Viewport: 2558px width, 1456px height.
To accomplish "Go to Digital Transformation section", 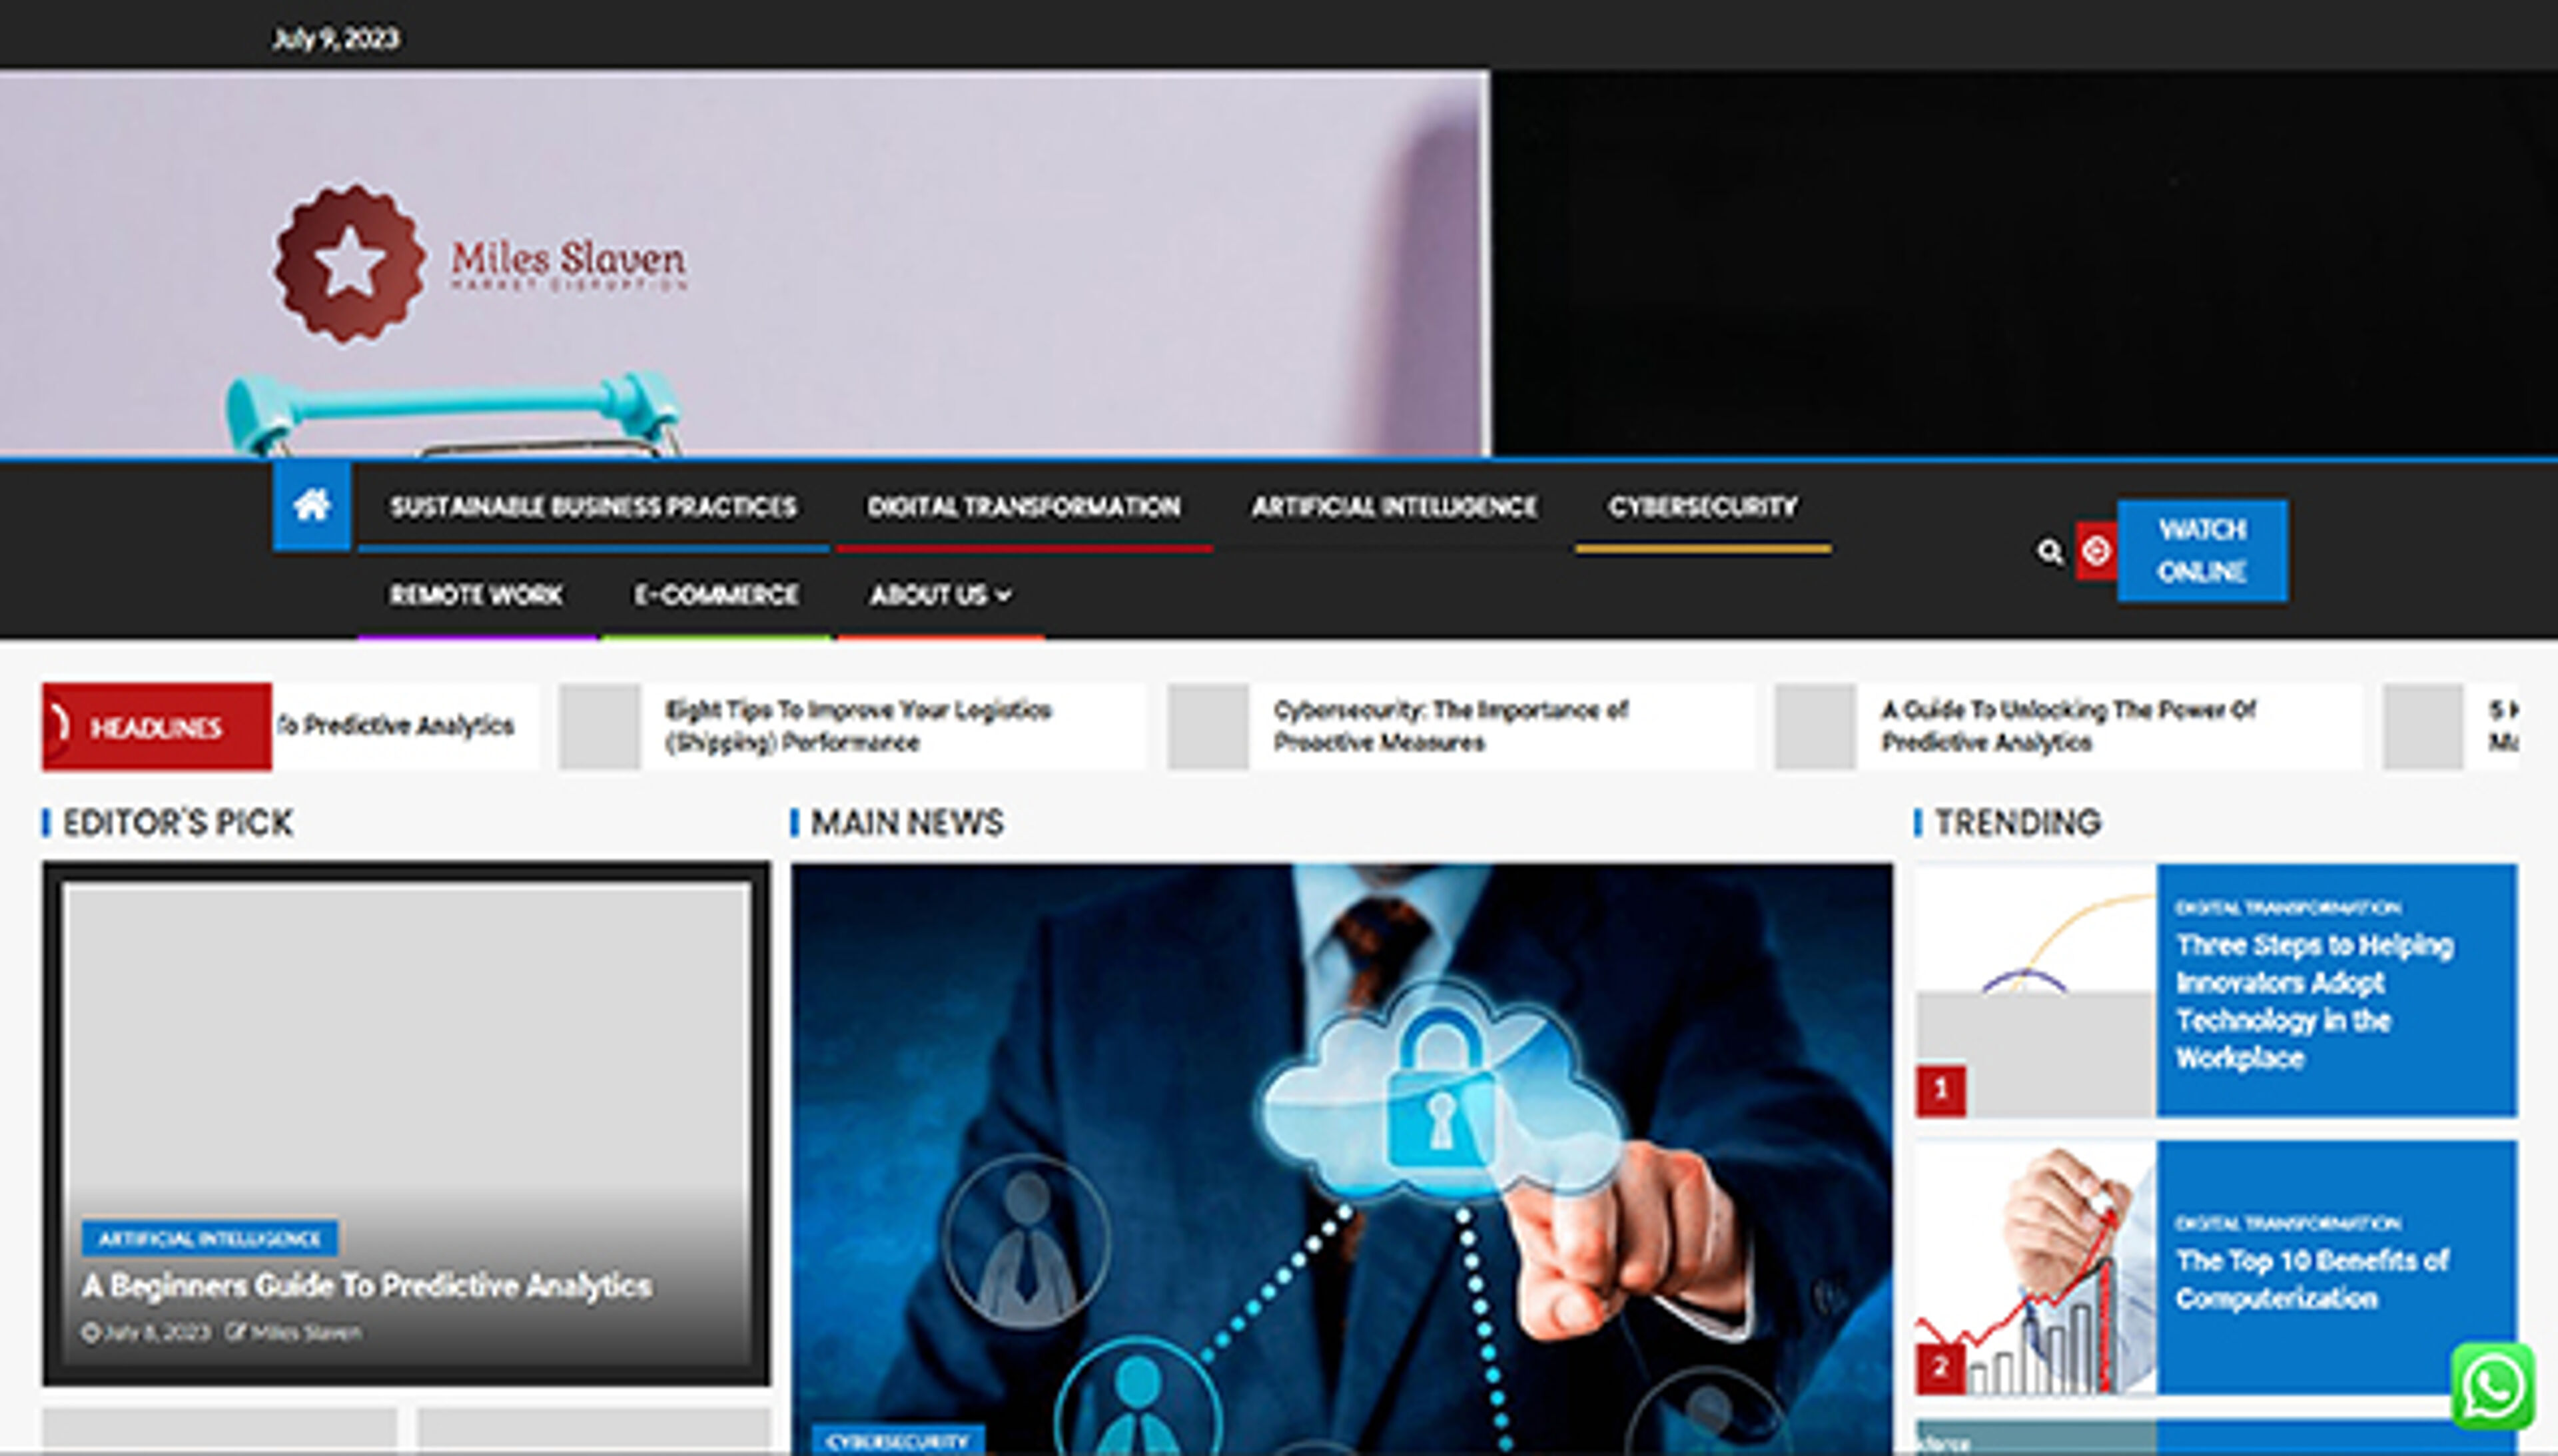I will [1023, 507].
